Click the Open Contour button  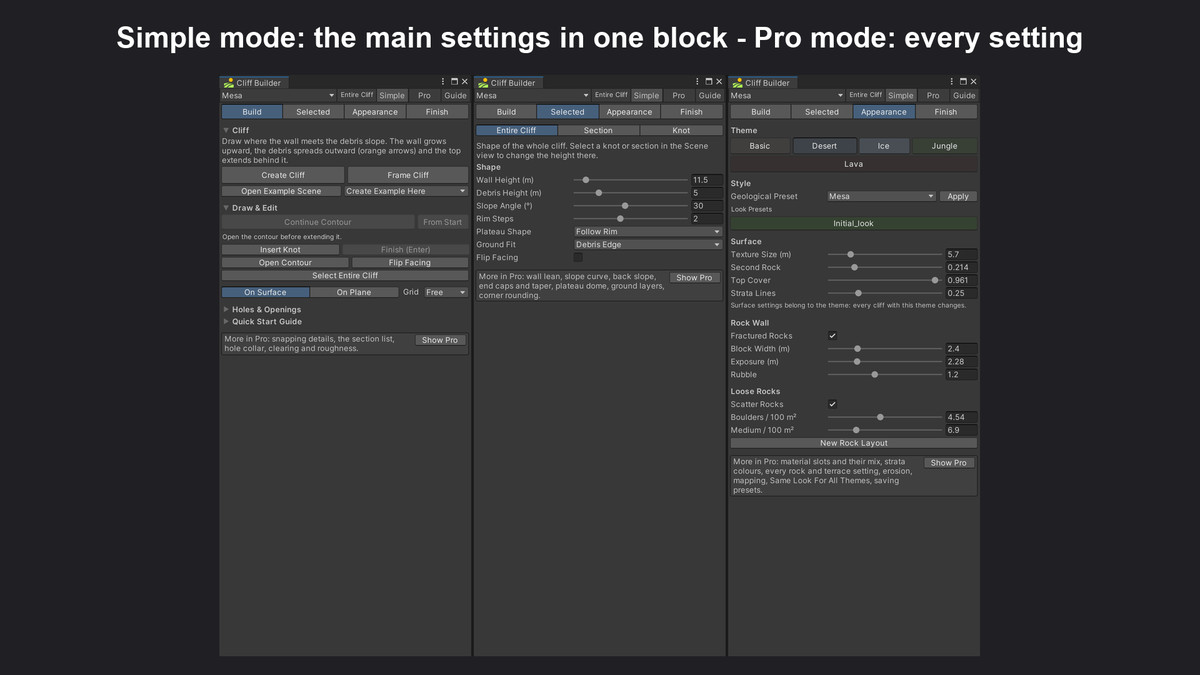coord(285,262)
